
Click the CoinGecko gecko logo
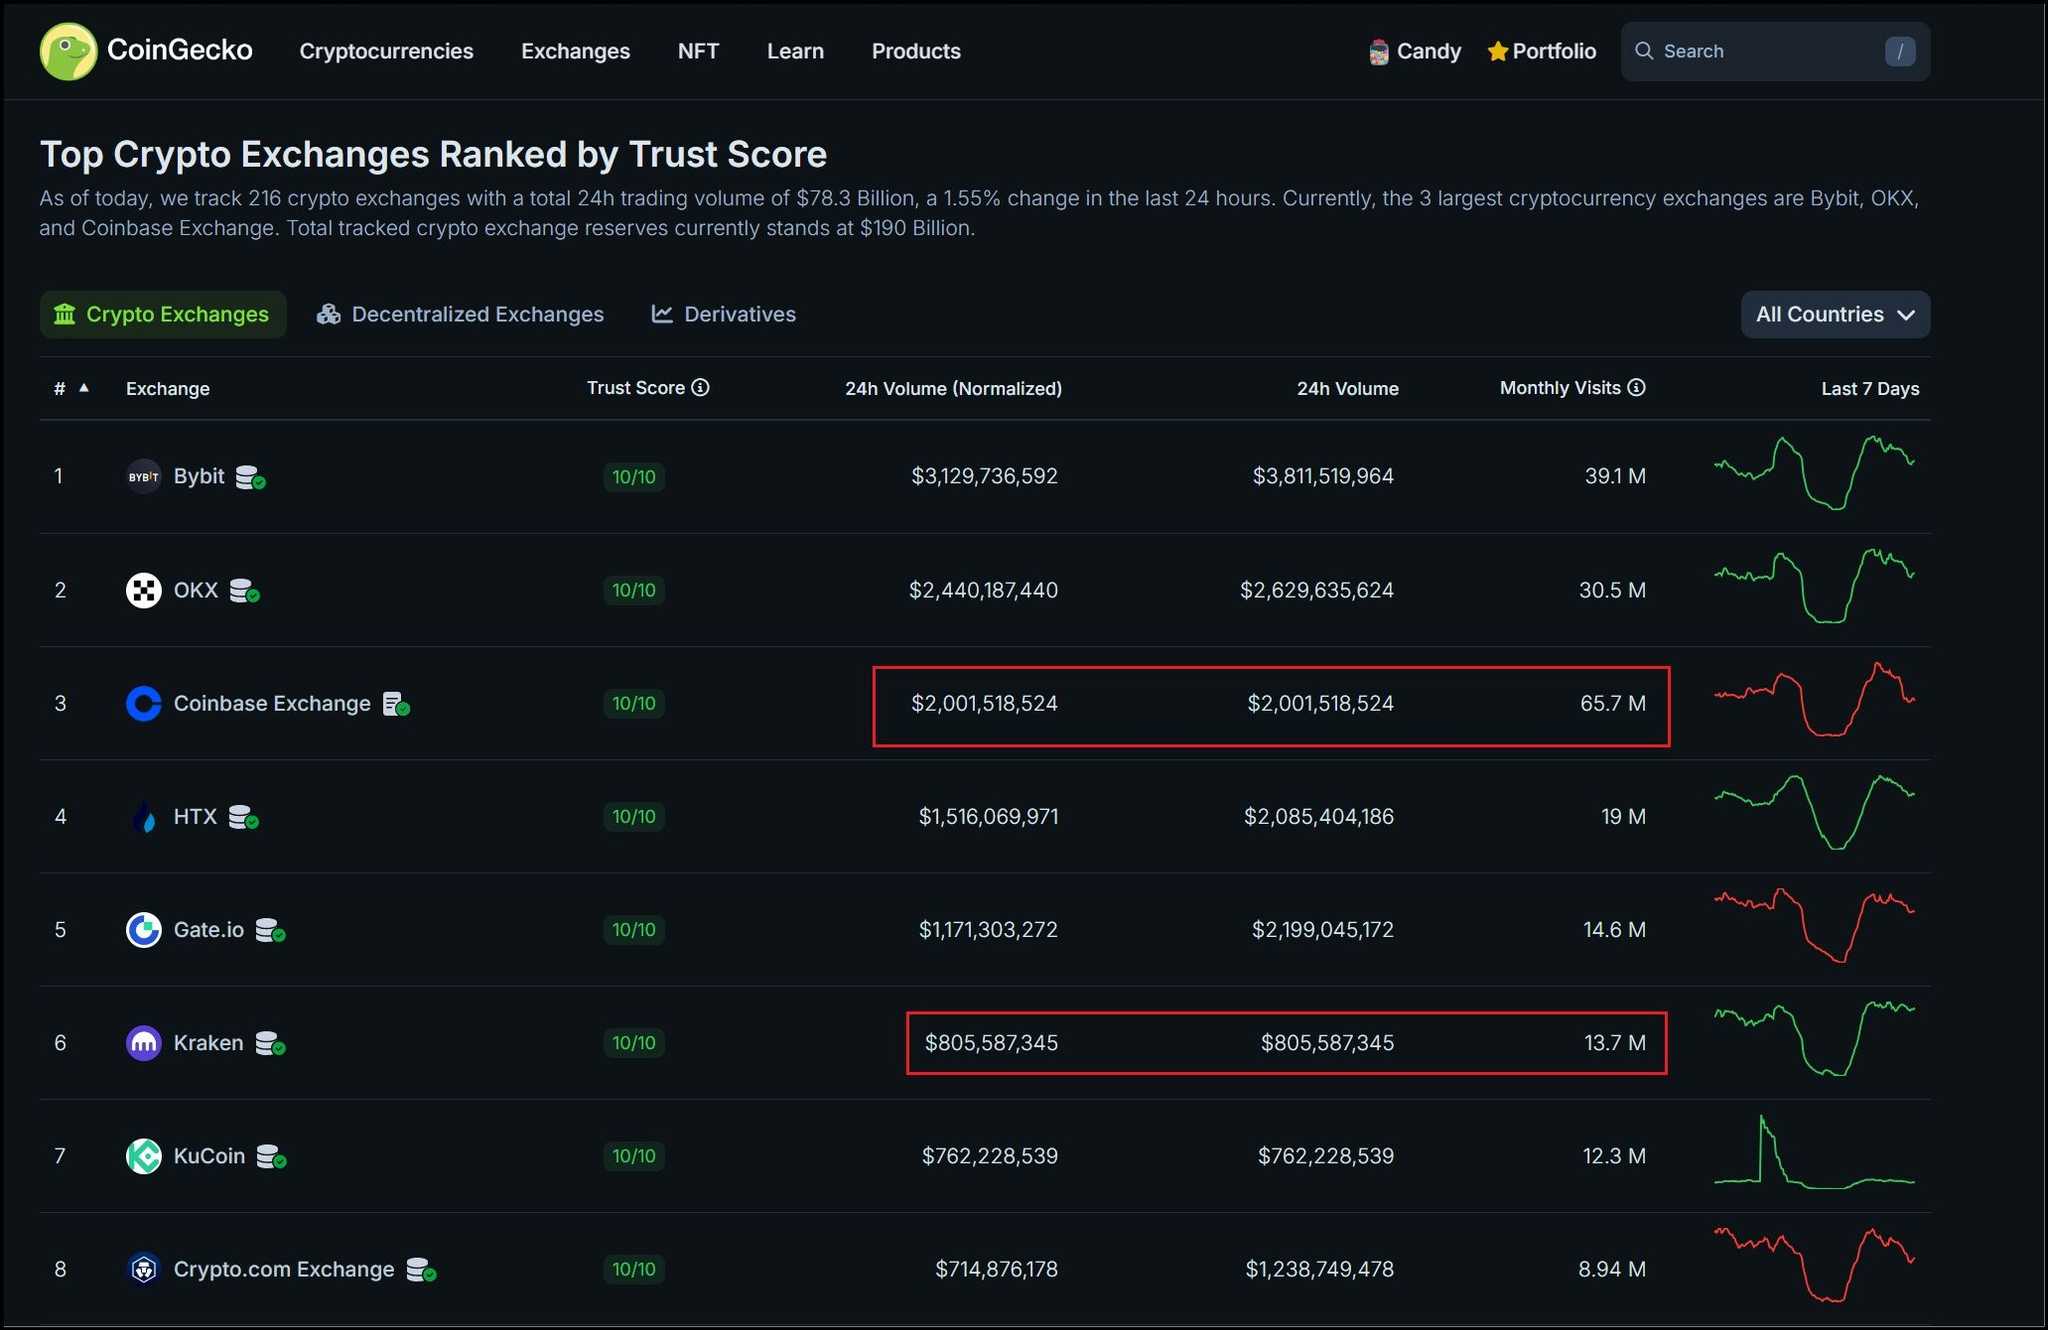point(67,51)
